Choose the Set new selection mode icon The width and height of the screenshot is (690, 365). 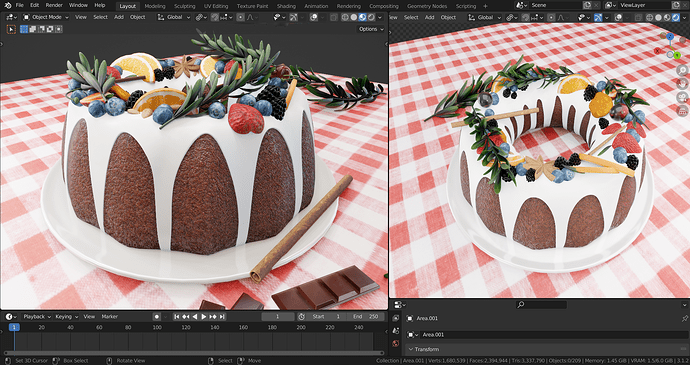(x=24, y=29)
